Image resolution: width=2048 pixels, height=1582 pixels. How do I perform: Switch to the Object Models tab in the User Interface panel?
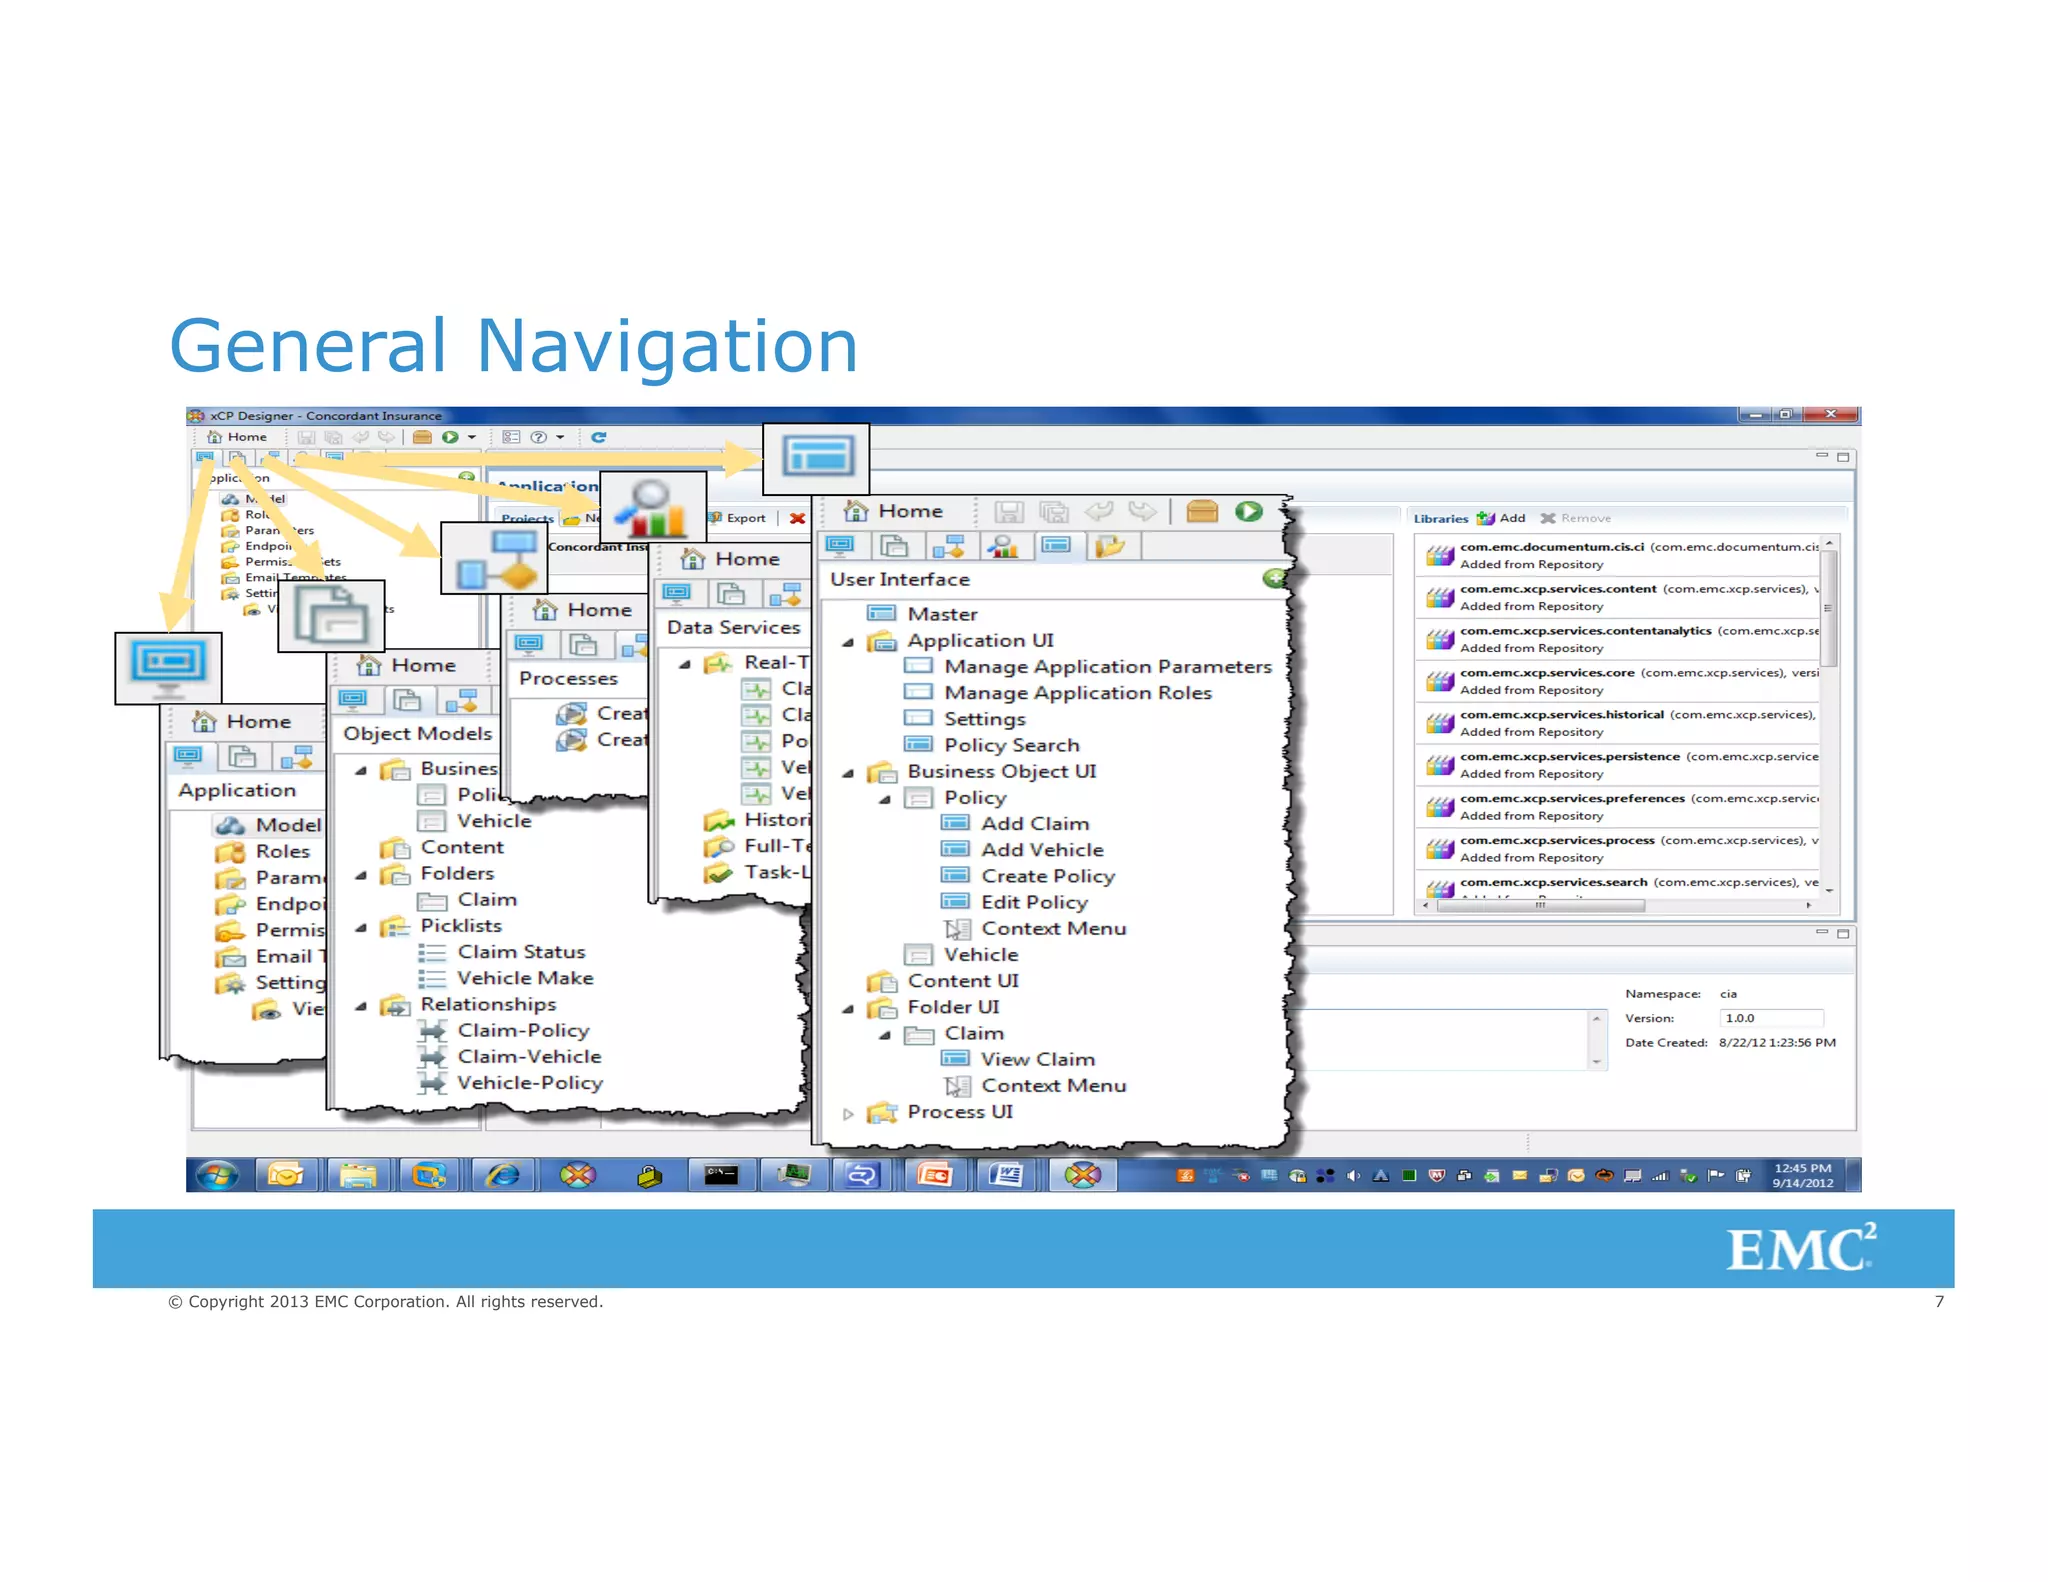point(894,546)
